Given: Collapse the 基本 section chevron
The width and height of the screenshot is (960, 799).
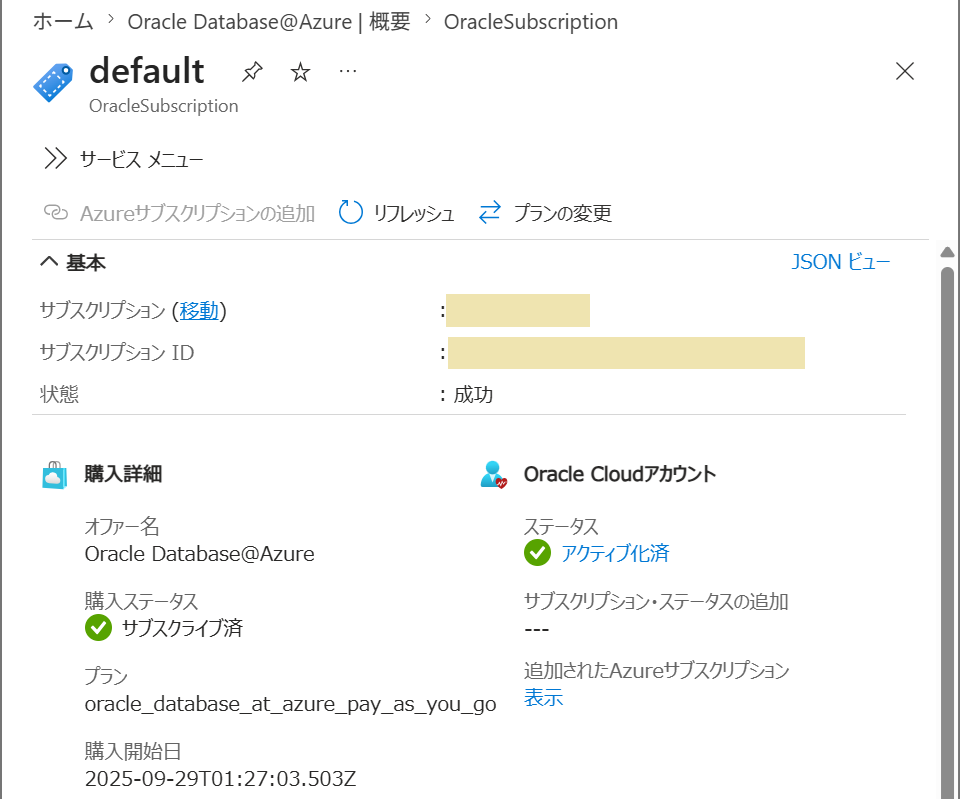Looking at the screenshot, I should coord(49,262).
